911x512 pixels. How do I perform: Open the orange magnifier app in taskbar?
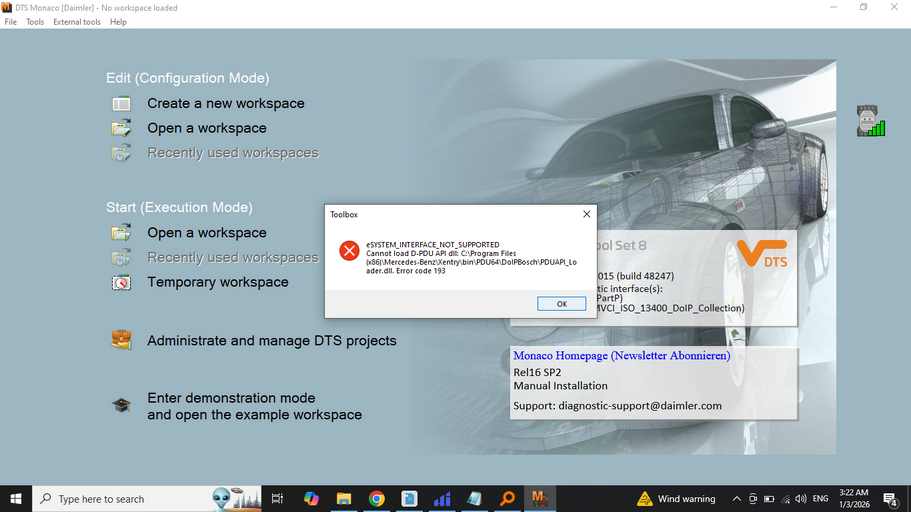[x=507, y=499]
